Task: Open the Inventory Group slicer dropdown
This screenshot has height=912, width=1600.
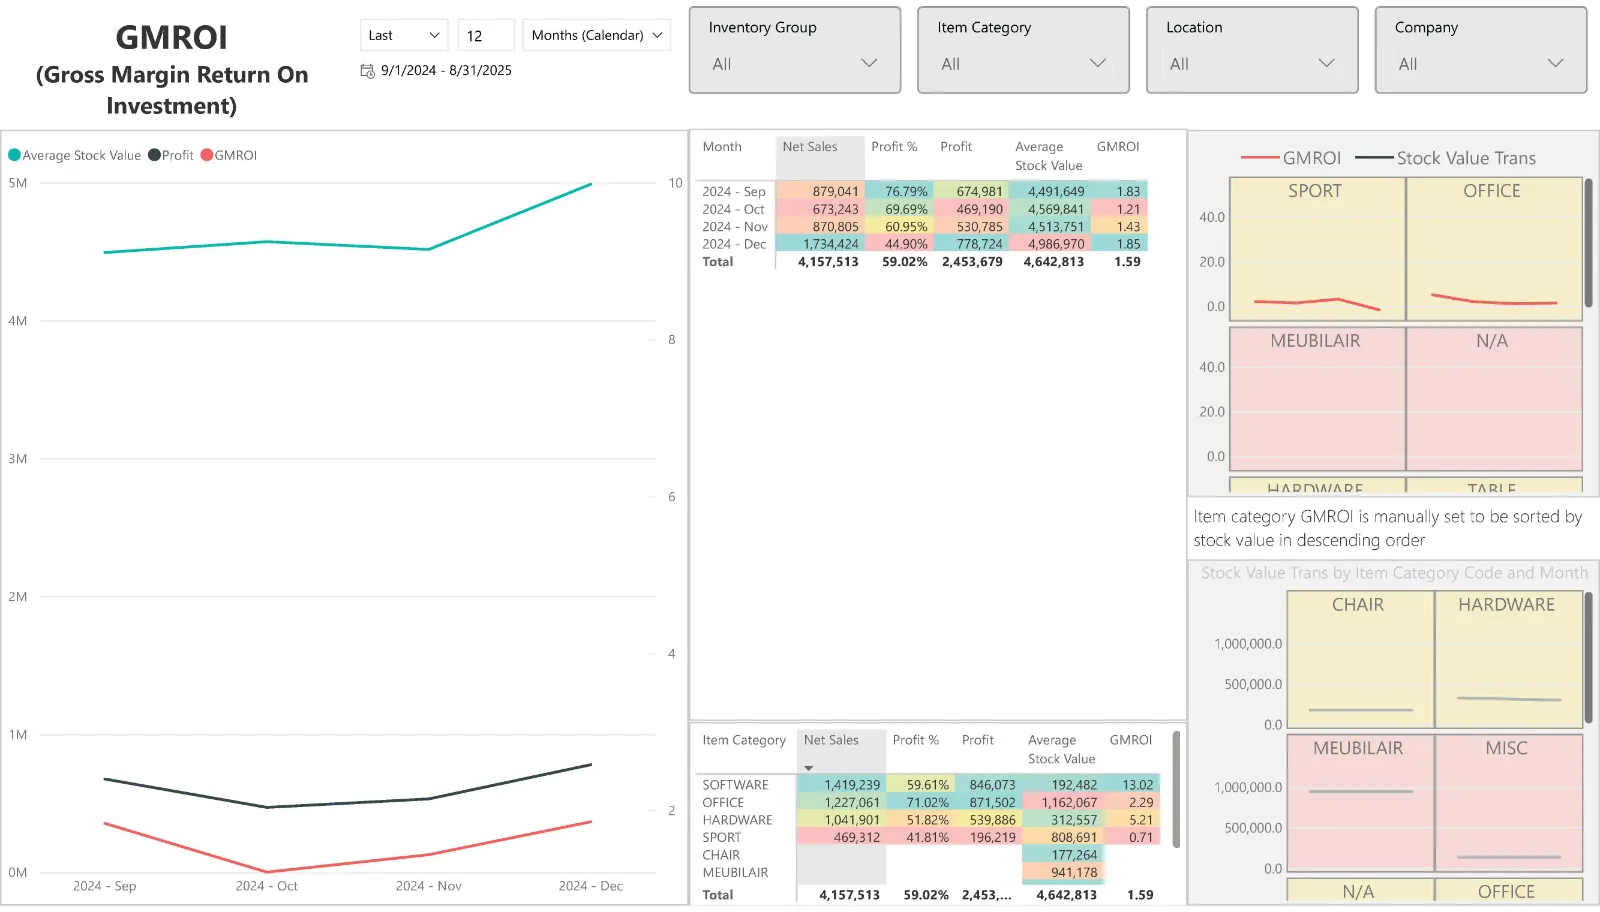Action: tap(868, 63)
